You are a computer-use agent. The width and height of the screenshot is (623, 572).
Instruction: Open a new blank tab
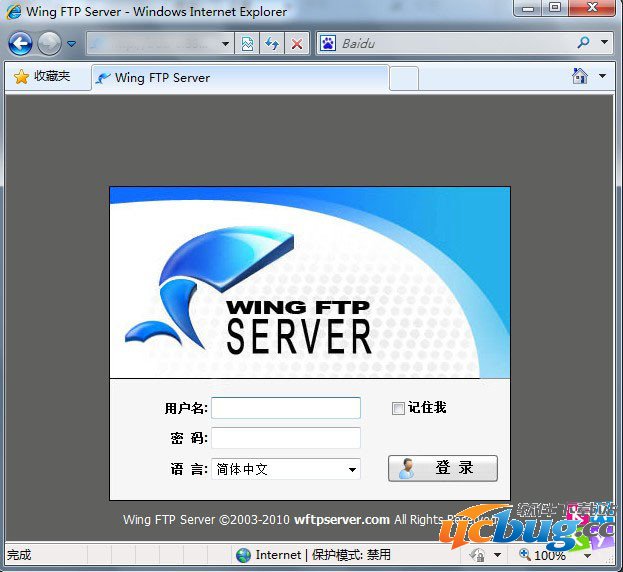coord(404,79)
